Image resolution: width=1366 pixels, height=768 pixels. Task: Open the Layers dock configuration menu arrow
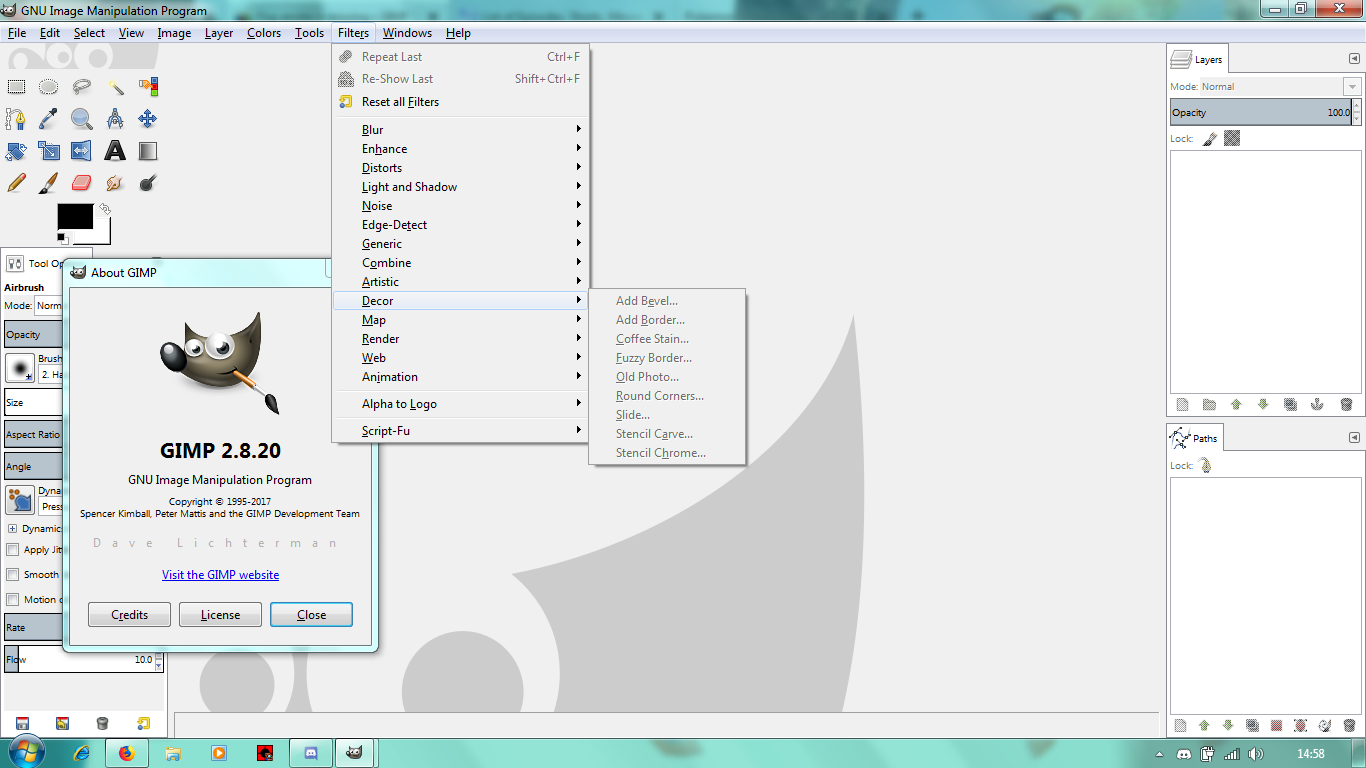tap(1354, 59)
